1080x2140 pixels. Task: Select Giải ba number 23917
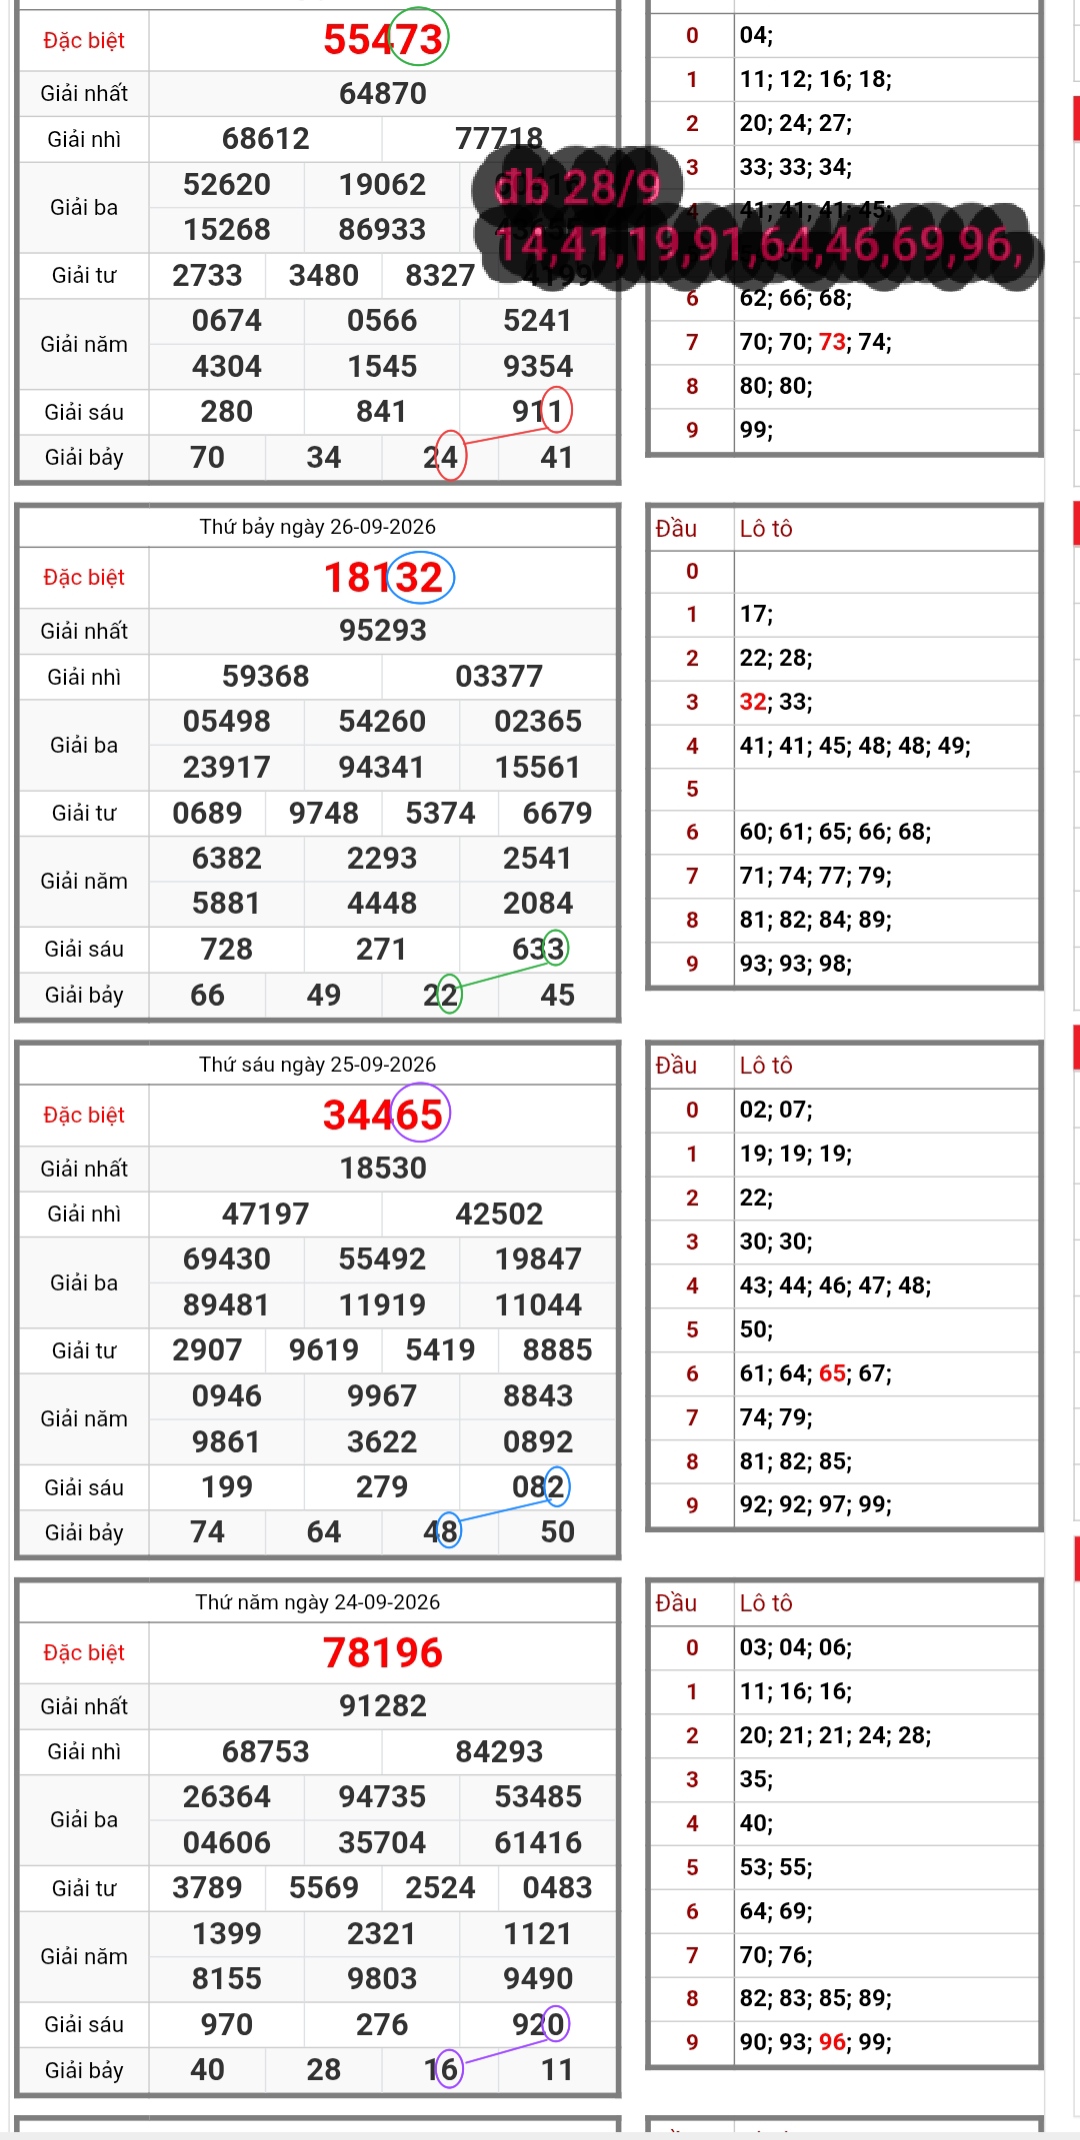(x=227, y=767)
